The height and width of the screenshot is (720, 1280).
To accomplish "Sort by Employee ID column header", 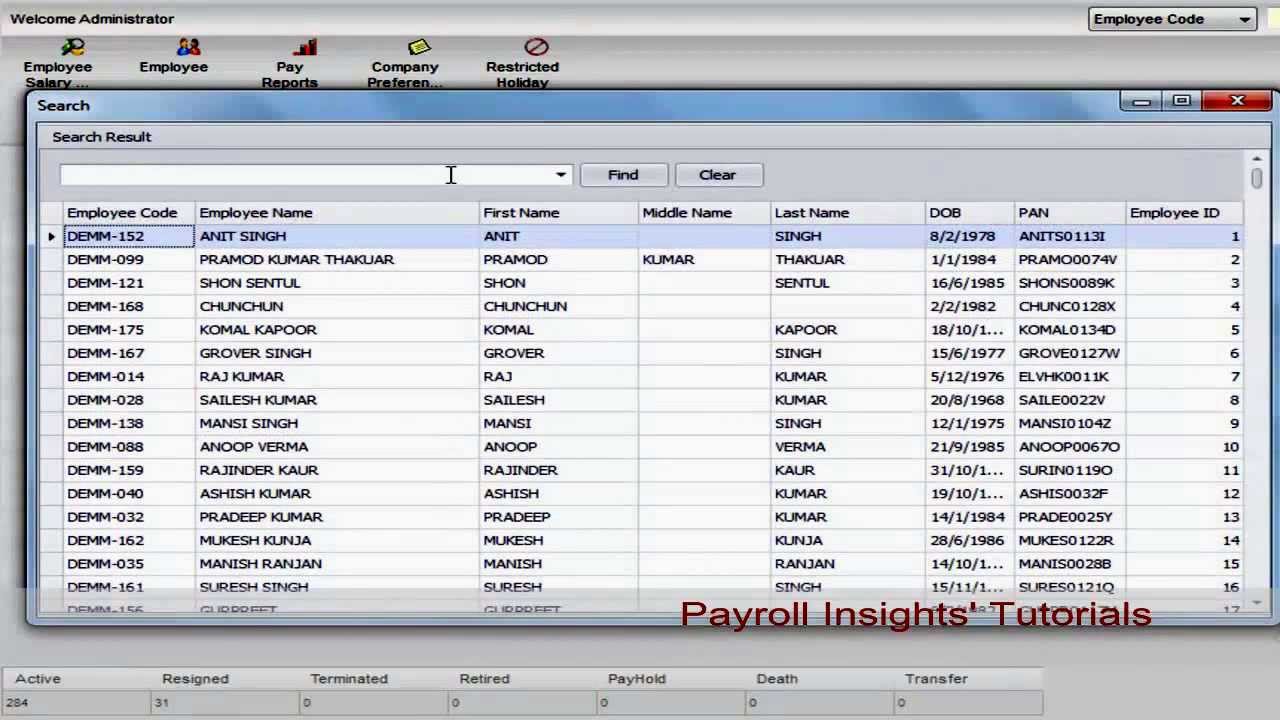I will click(1185, 213).
